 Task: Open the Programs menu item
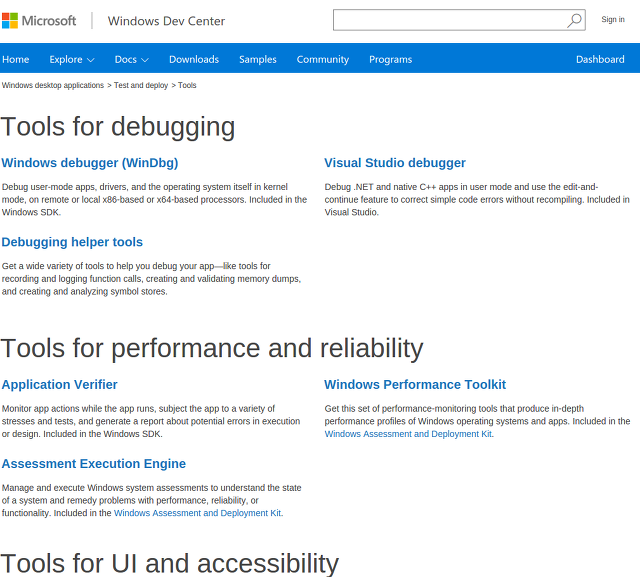[390, 59]
